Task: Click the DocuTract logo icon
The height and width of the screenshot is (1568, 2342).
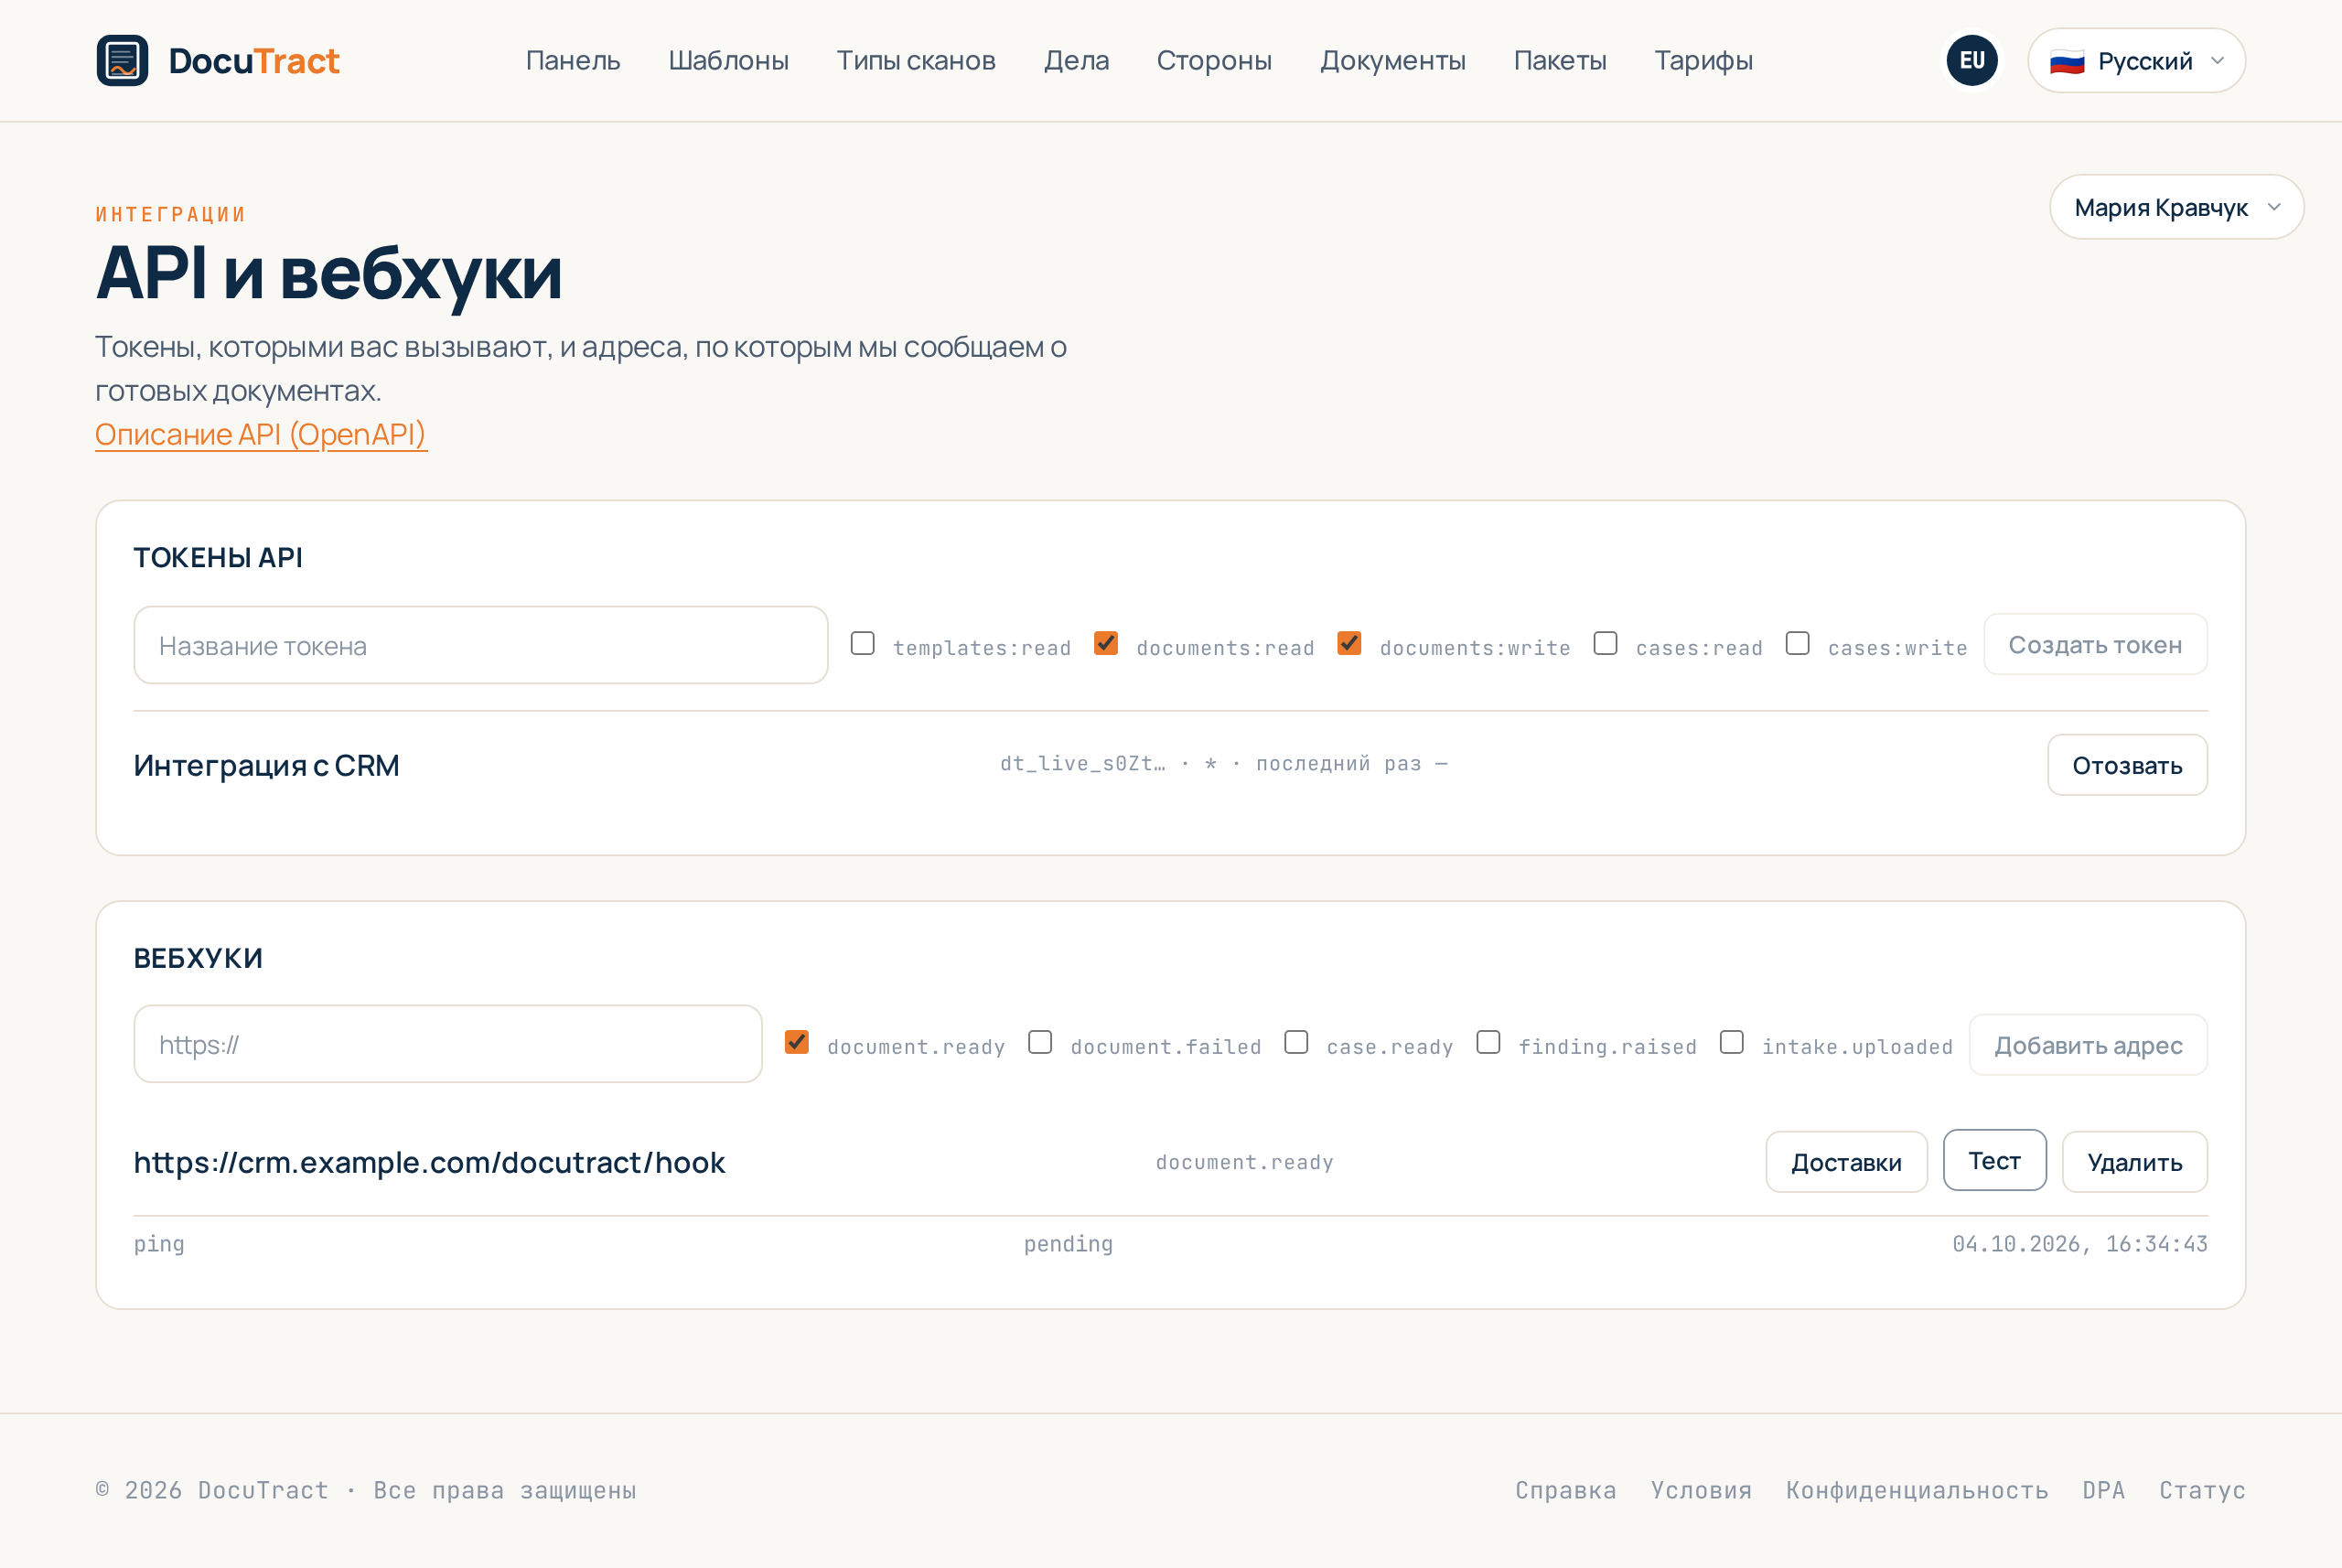Action: pos(122,60)
